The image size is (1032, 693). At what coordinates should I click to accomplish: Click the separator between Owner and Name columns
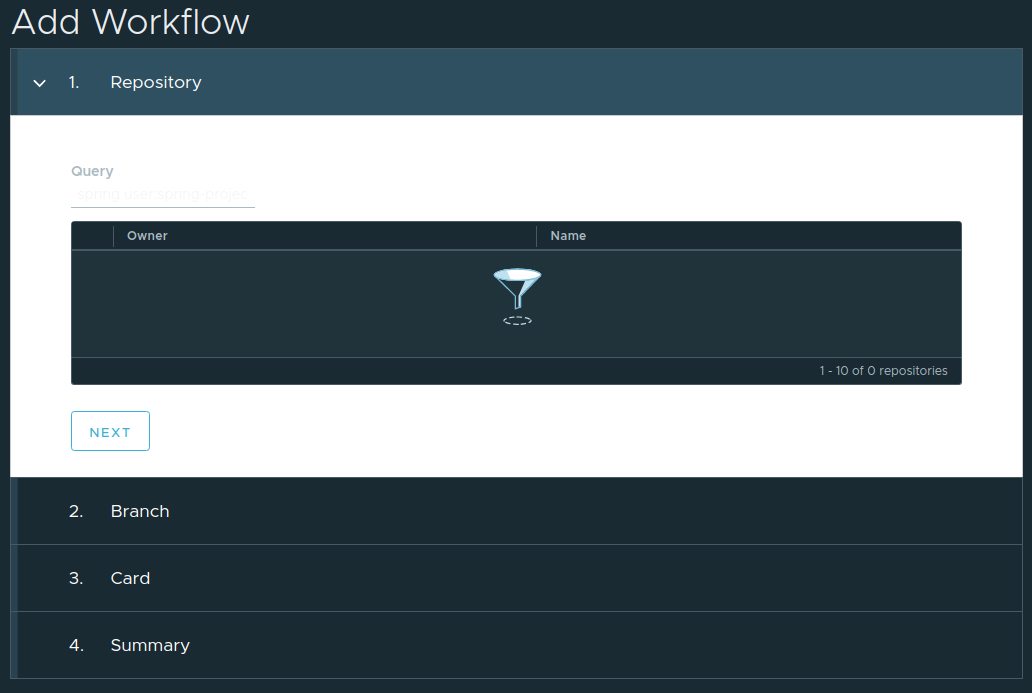point(536,236)
